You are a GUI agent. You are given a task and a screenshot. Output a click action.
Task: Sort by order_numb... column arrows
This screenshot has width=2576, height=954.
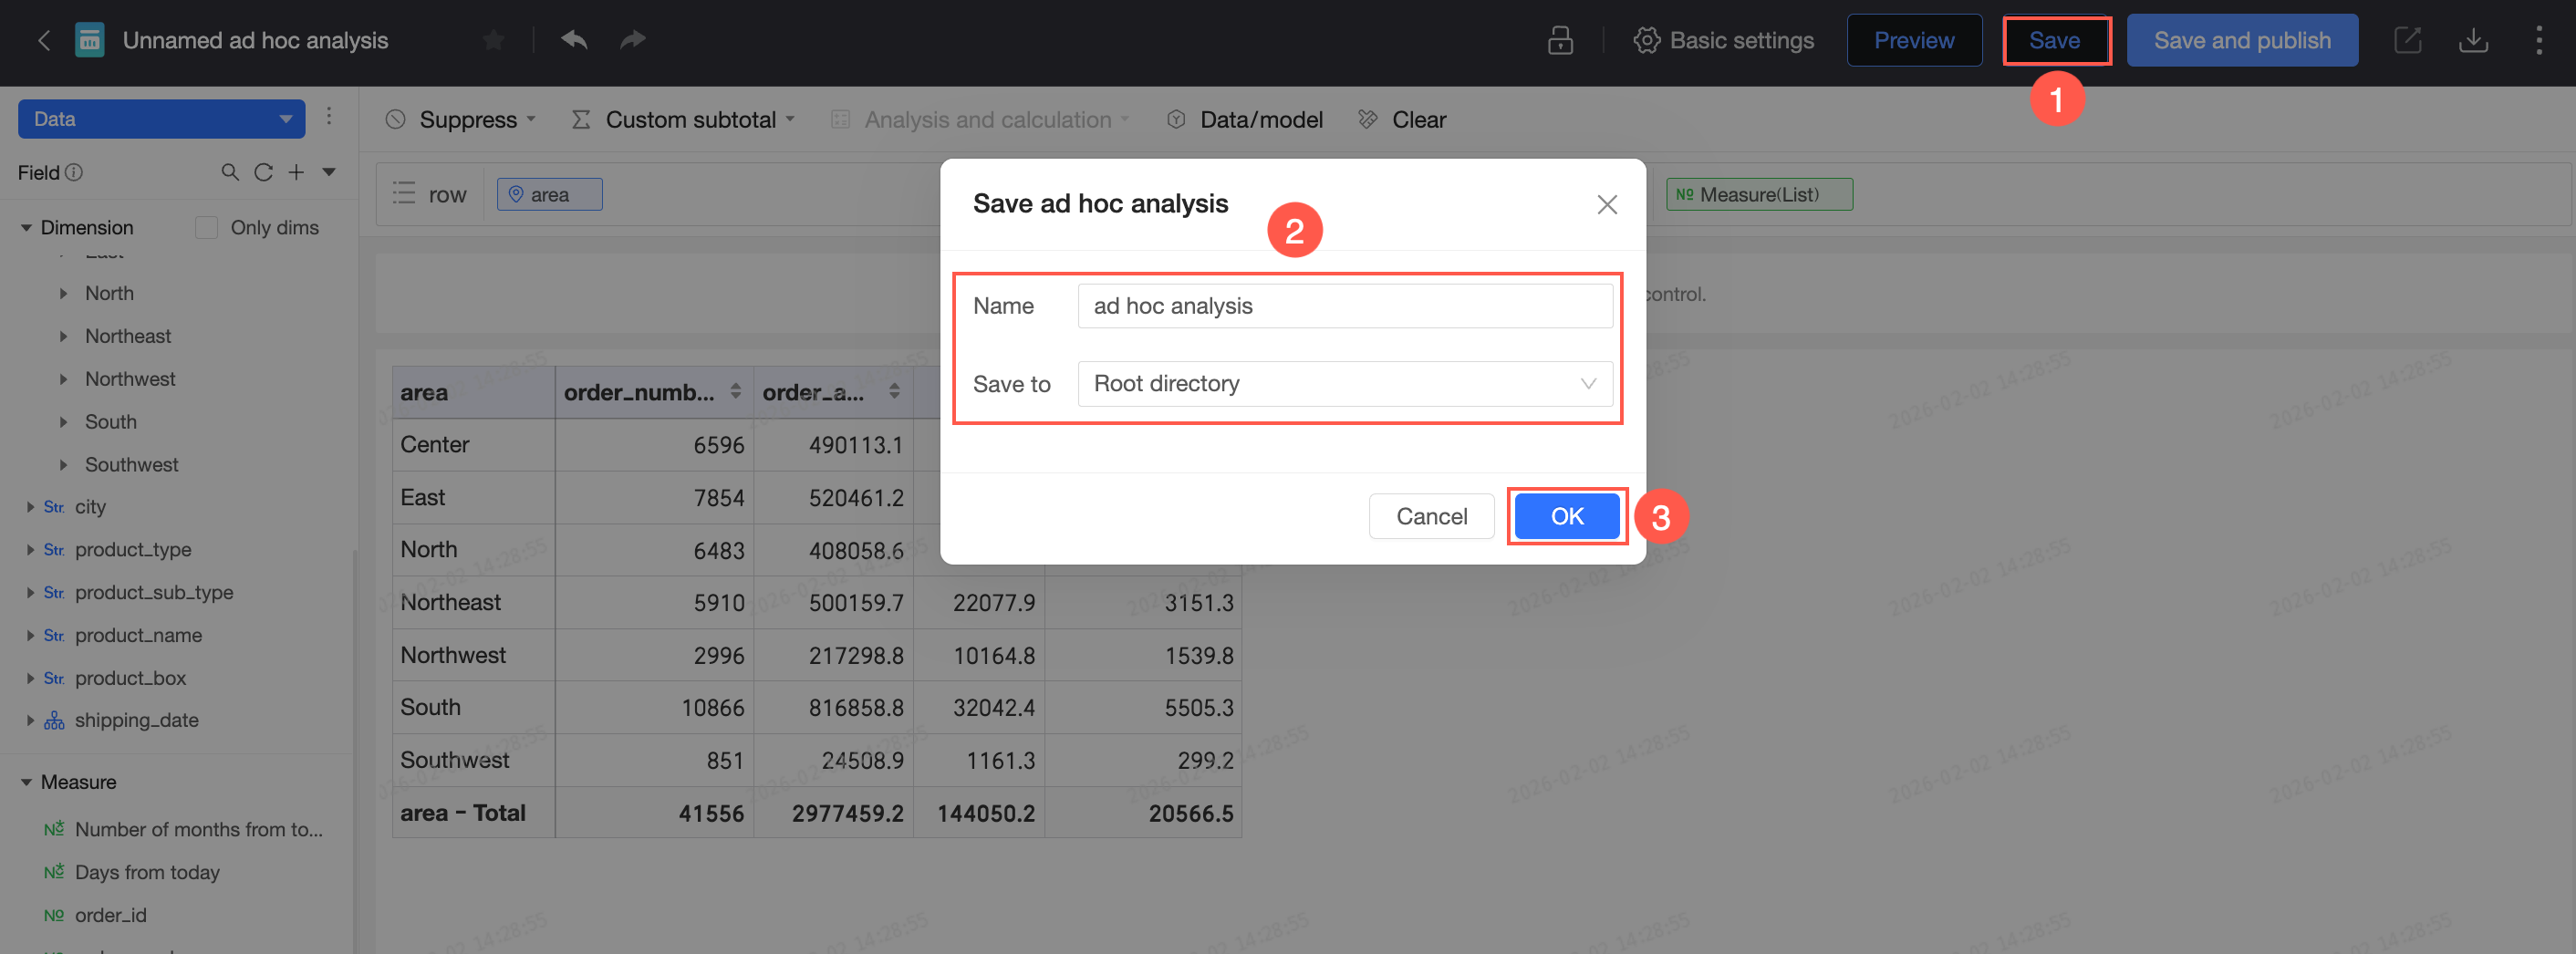[735, 391]
